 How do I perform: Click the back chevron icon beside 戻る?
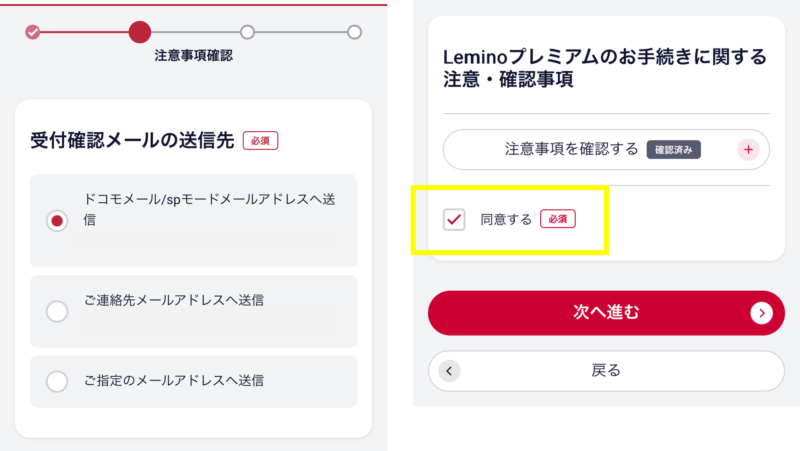tap(449, 371)
